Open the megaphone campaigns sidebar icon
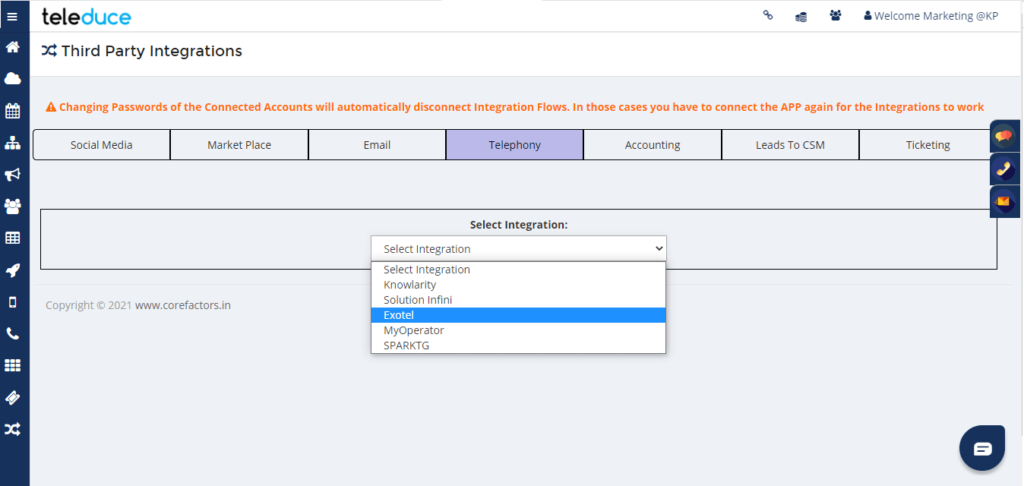Viewport: 1024px width, 486px height. click(x=12, y=174)
